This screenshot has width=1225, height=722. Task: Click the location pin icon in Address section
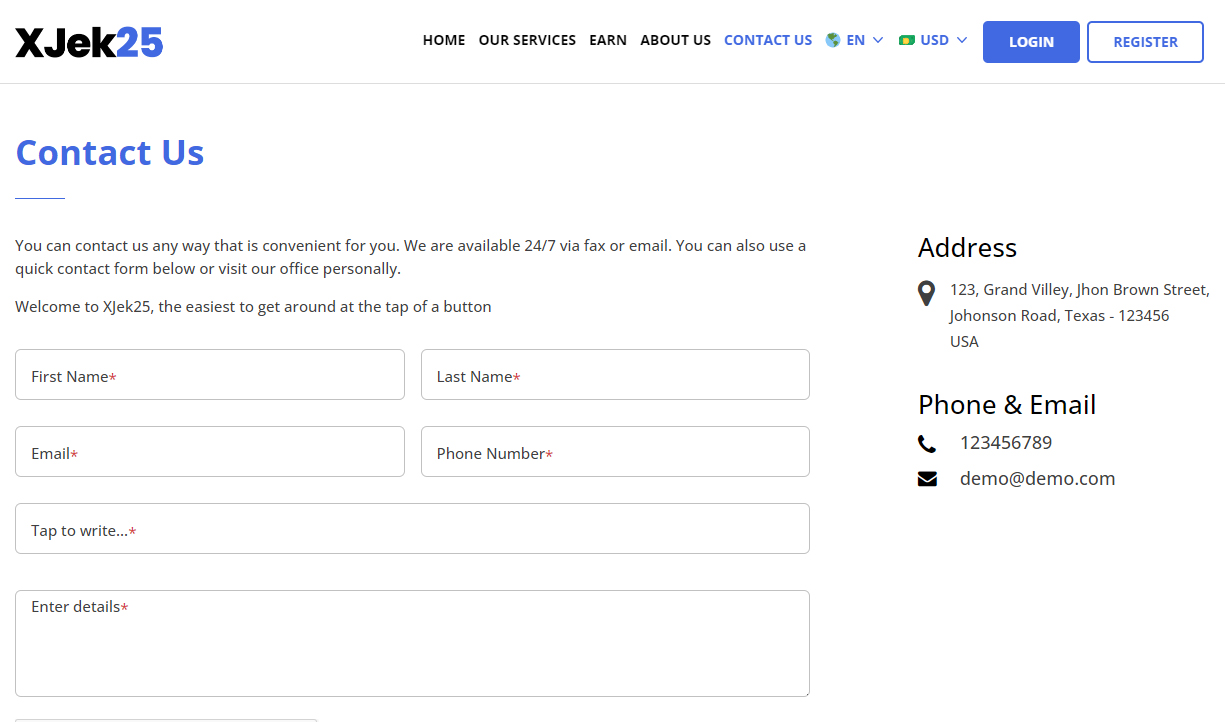[926, 293]
